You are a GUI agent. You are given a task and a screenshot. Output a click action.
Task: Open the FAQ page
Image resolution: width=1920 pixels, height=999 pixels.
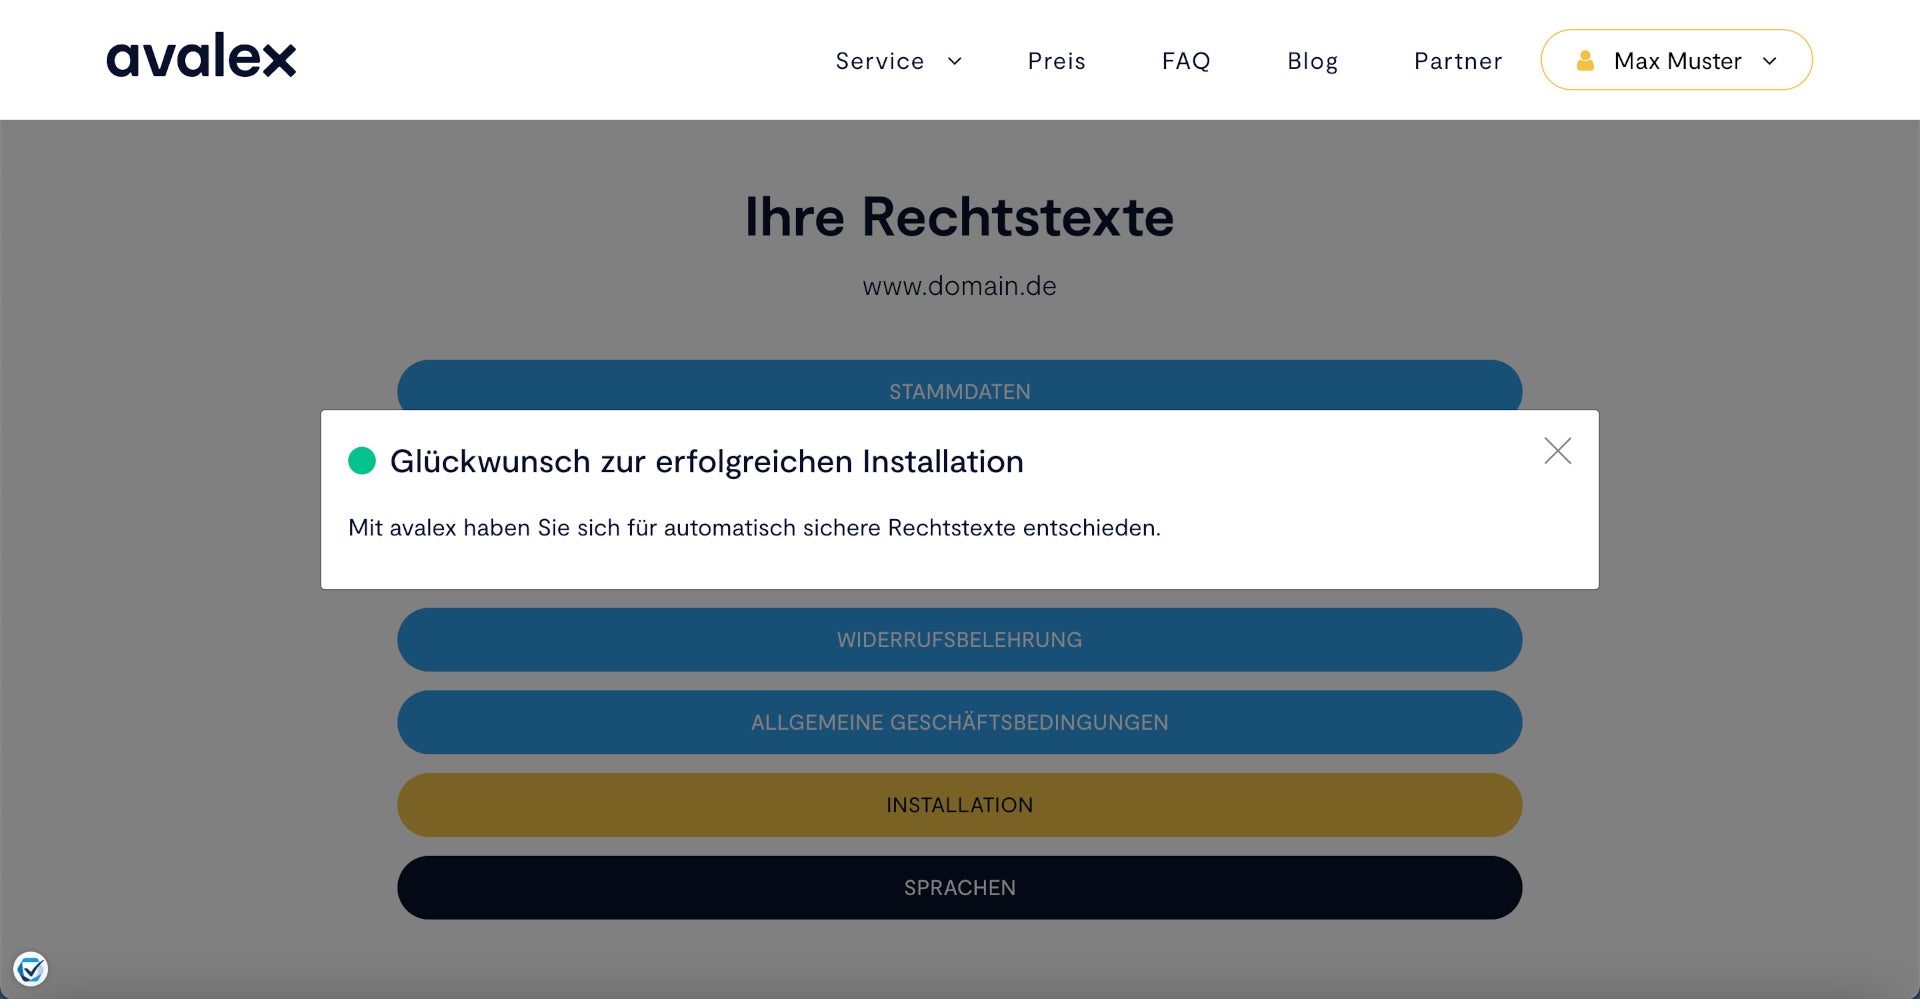[x=1186, y=61]
